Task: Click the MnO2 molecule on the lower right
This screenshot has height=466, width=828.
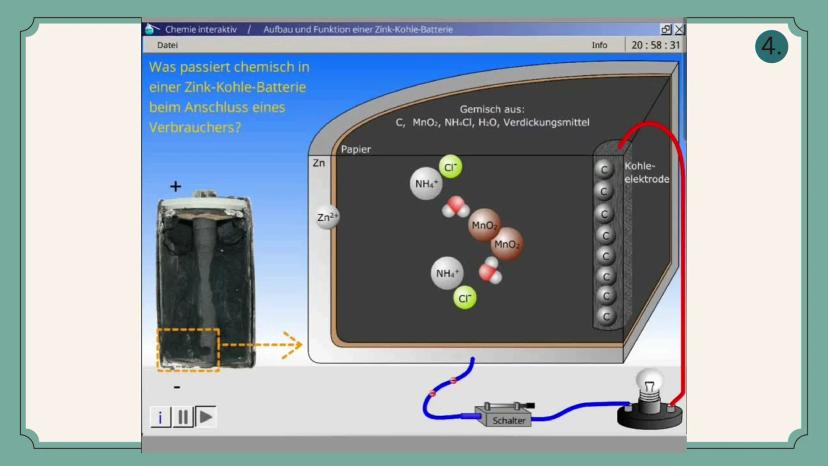Action: (x=507, y=244)
